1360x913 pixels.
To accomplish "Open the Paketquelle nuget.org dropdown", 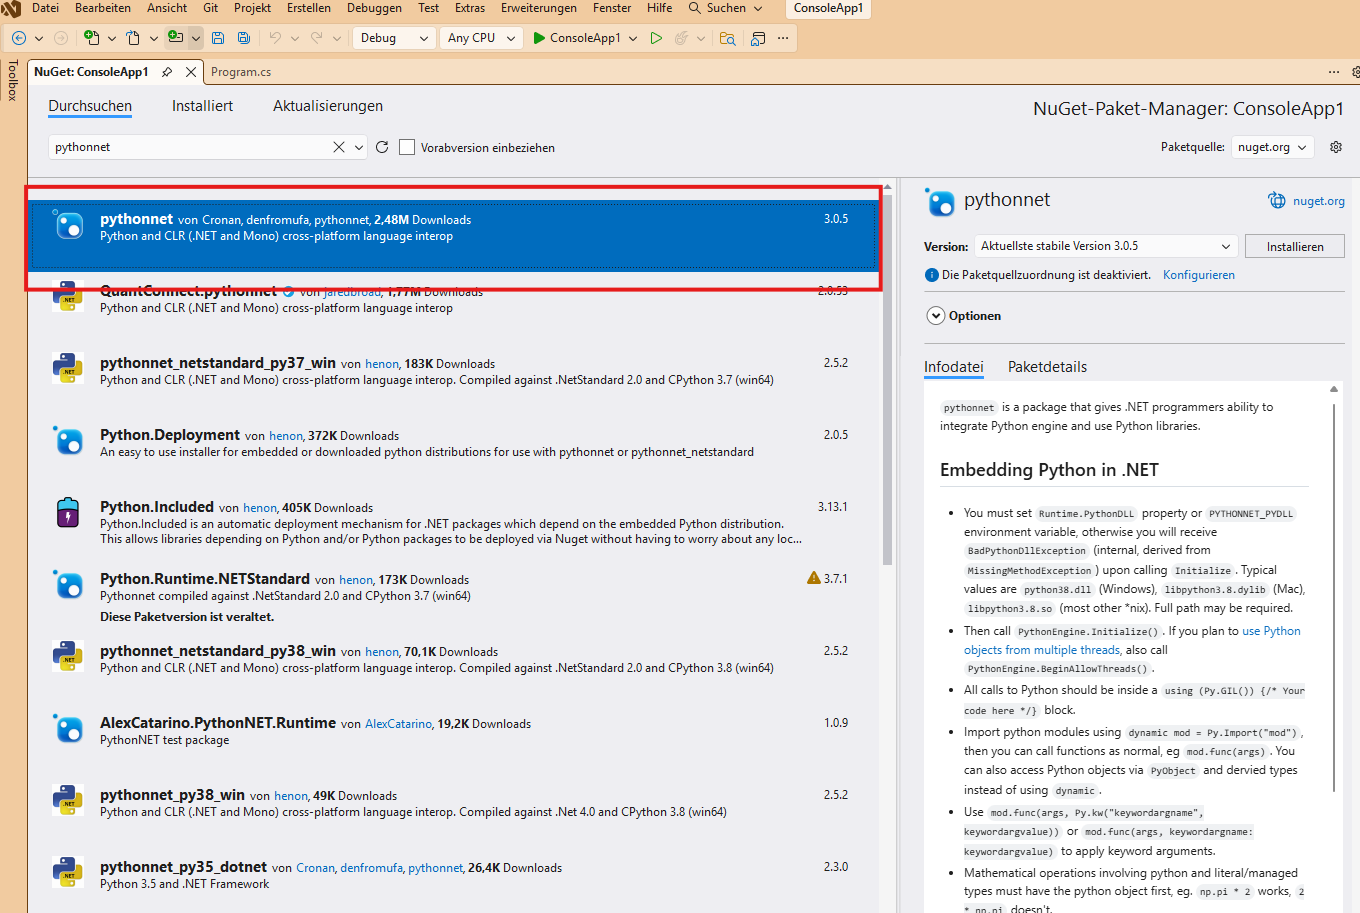I will [1272, 146].
